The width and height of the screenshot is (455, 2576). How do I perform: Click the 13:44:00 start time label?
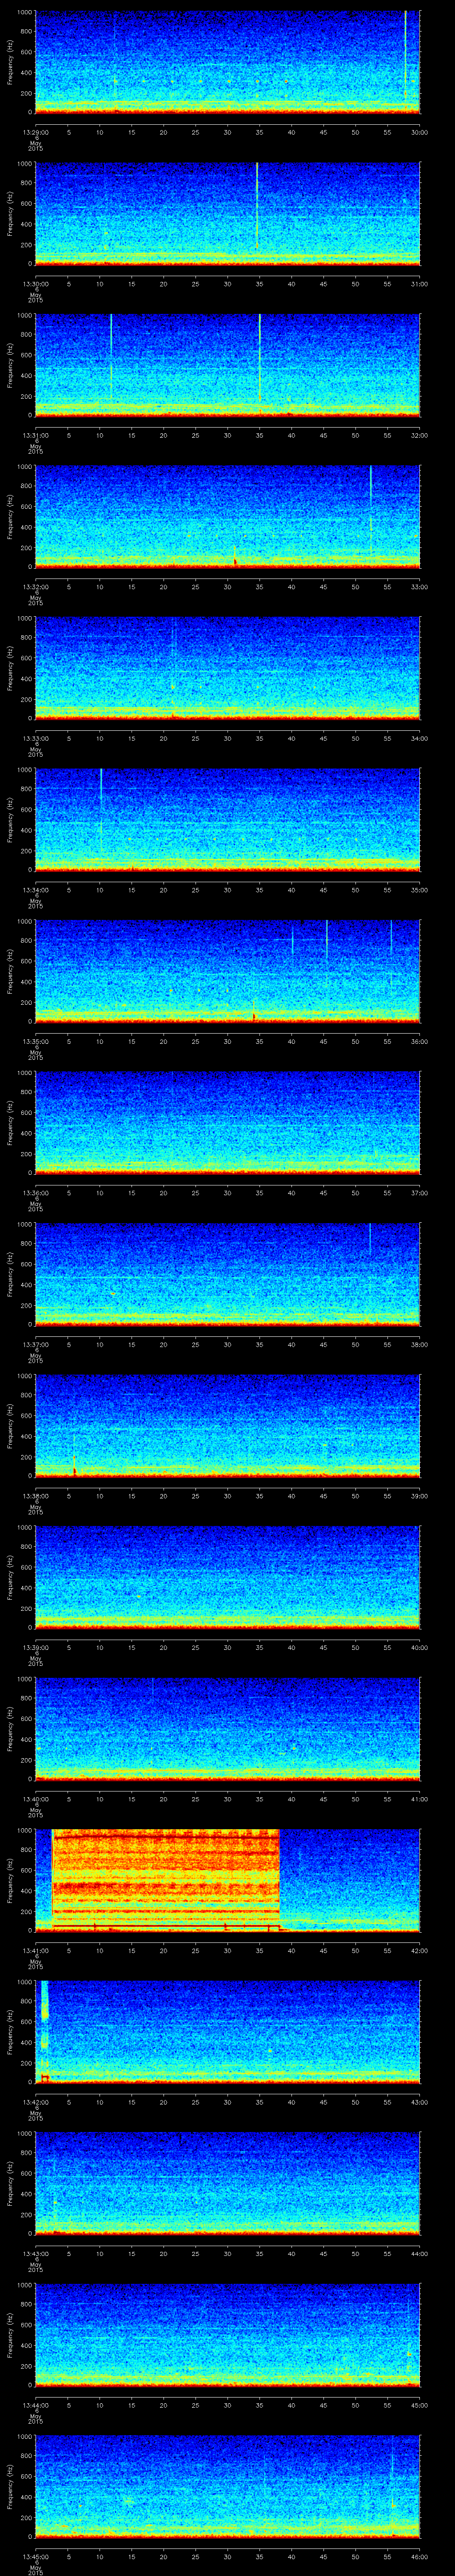pos(35,2405)
